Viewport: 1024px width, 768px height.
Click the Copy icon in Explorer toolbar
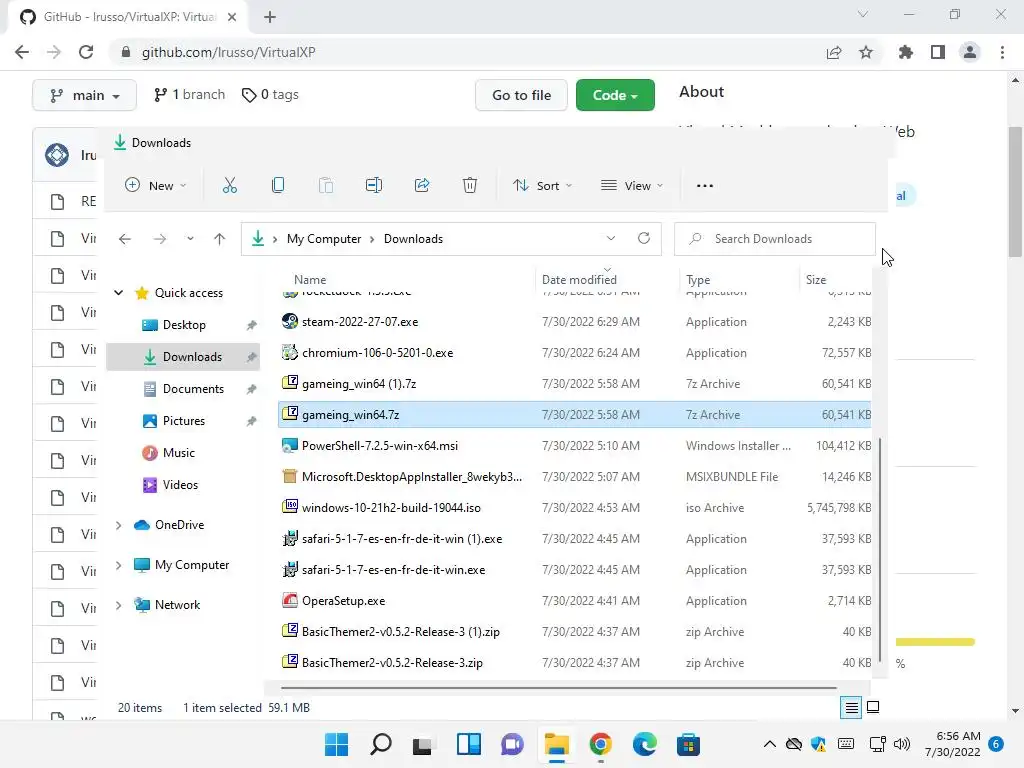click(x=278, y=185)
